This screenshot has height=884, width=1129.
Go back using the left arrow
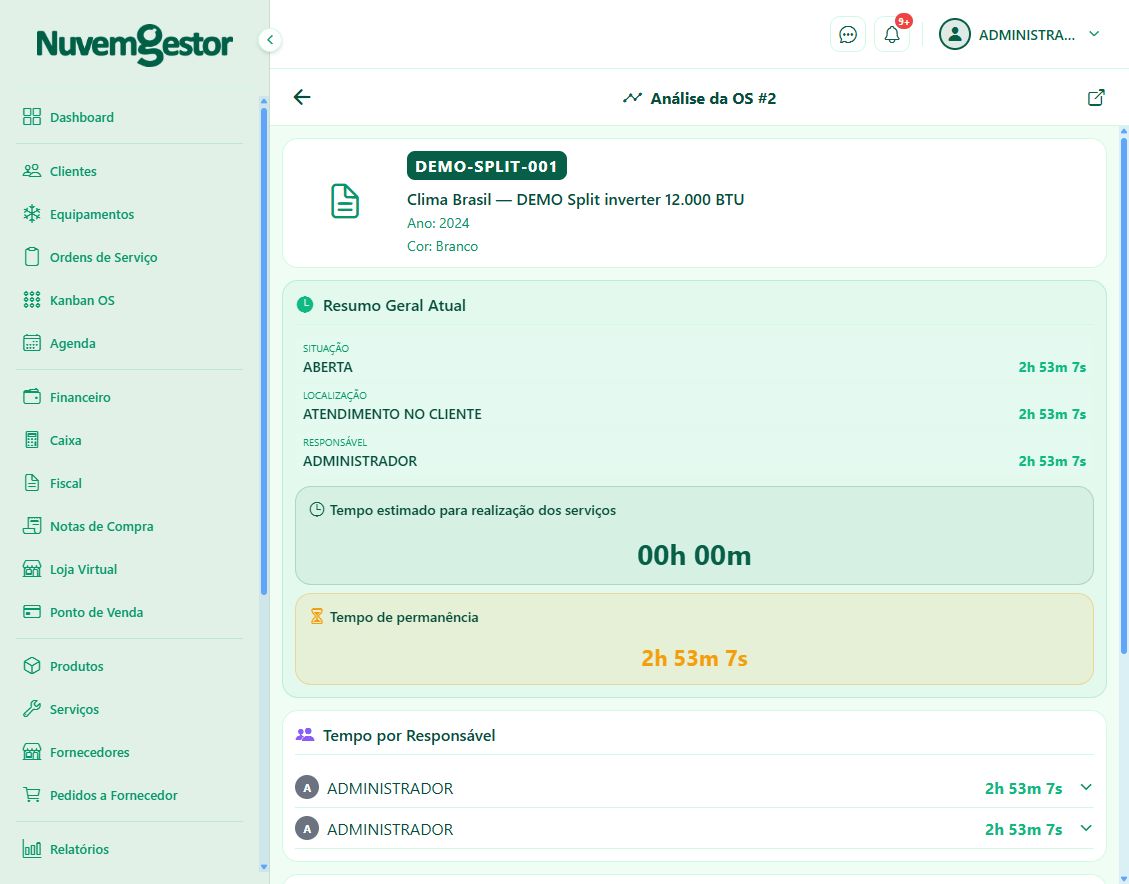tap(302, 97)
